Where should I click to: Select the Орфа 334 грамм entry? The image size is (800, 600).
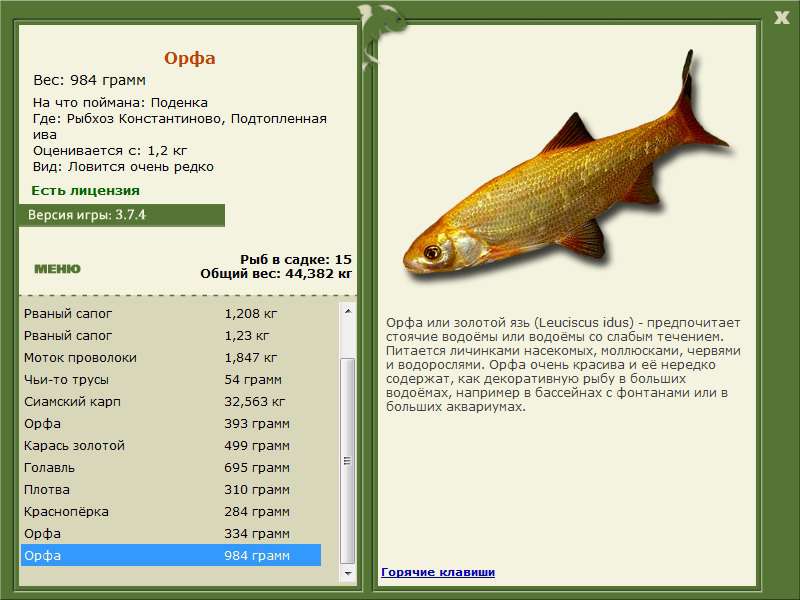click(x=170, y=534)
